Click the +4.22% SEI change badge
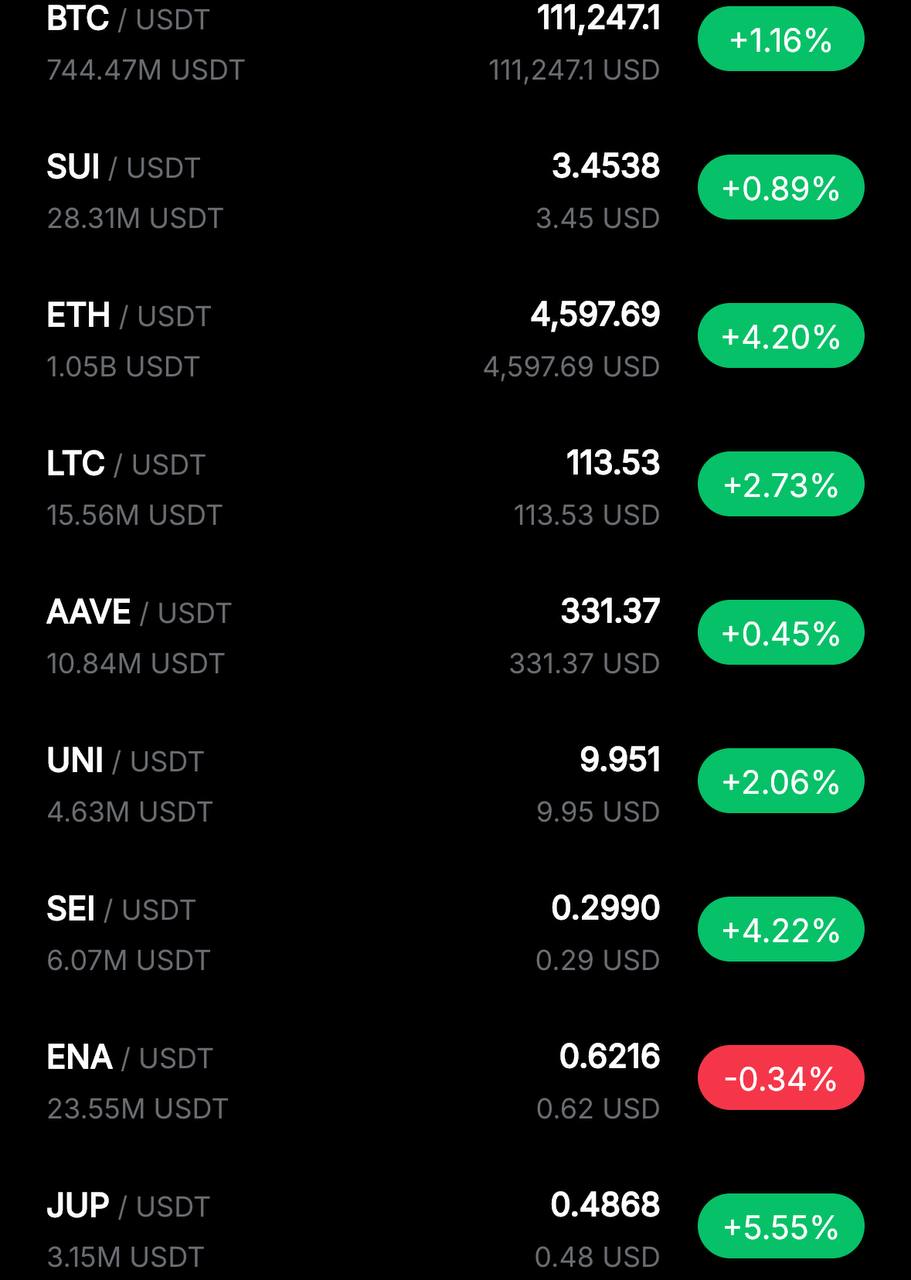 780,930
